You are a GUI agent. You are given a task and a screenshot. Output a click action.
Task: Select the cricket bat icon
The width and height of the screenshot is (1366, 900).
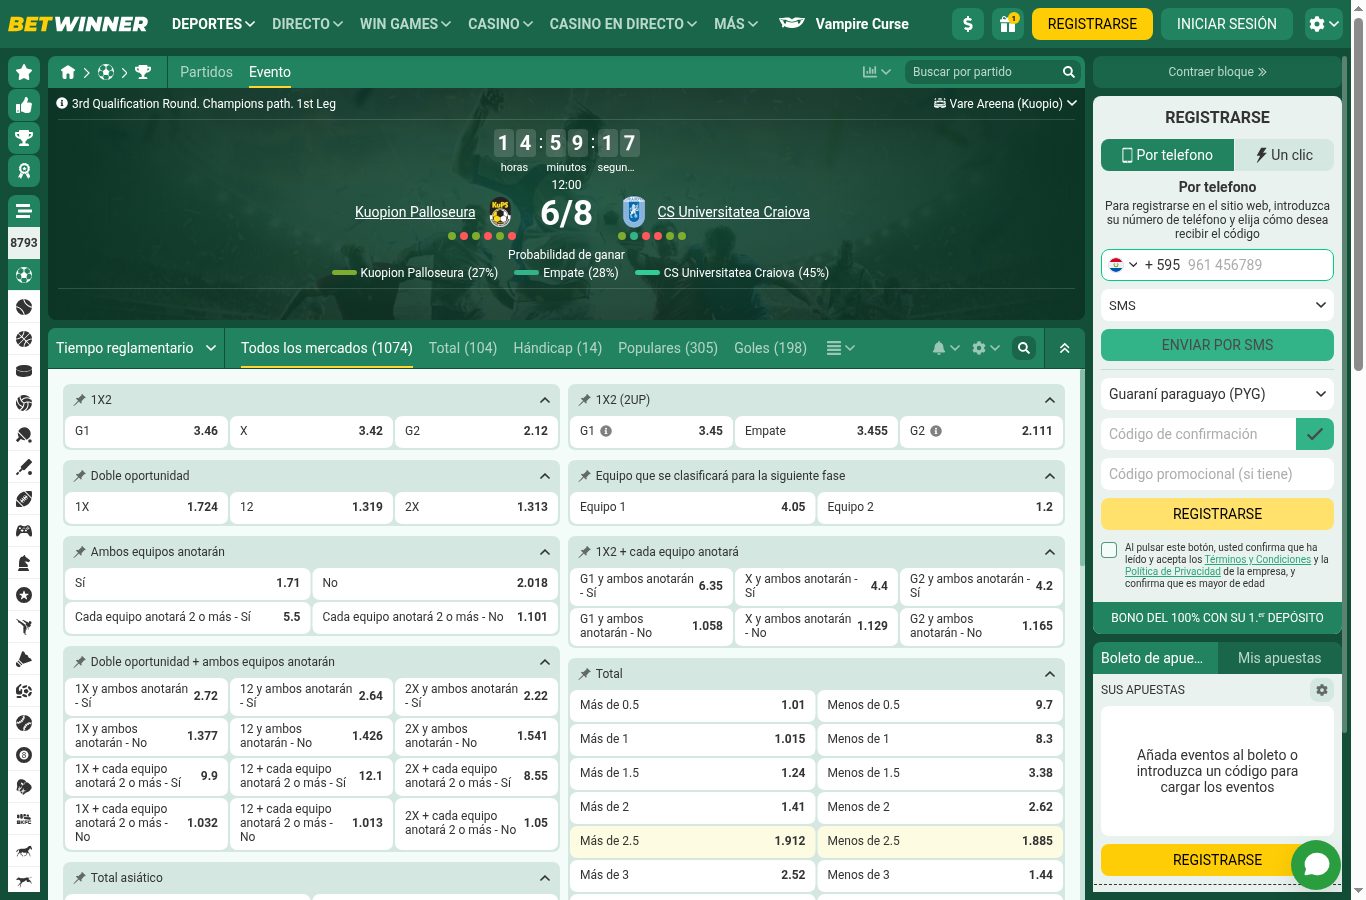tap(24, 467)
